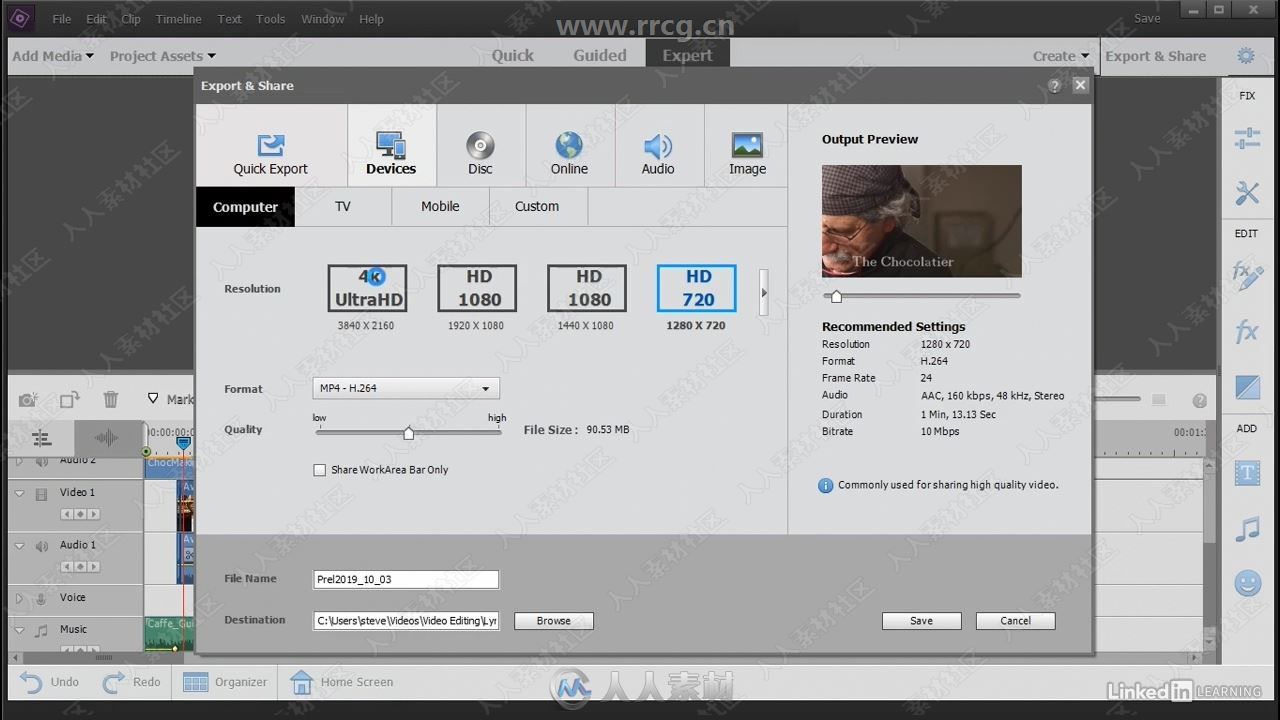Choose 4K UltraHD resolution preset

367,288
